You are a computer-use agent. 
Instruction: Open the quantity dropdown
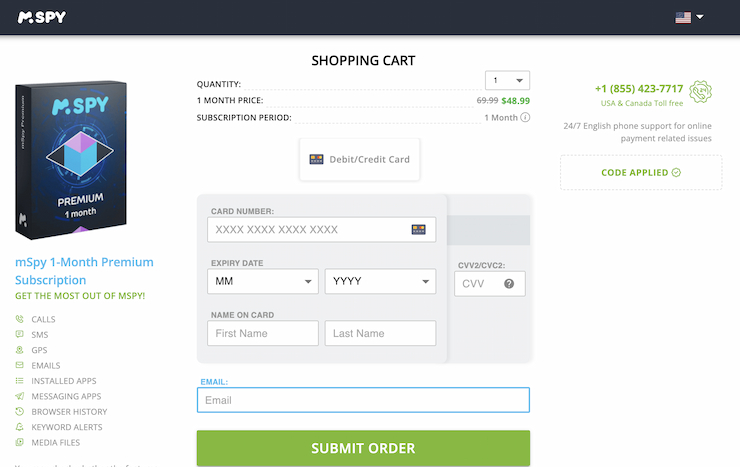507,80
